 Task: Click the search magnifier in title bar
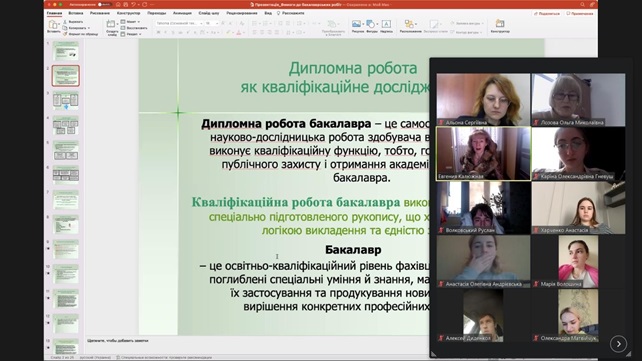tap(582, 5)
